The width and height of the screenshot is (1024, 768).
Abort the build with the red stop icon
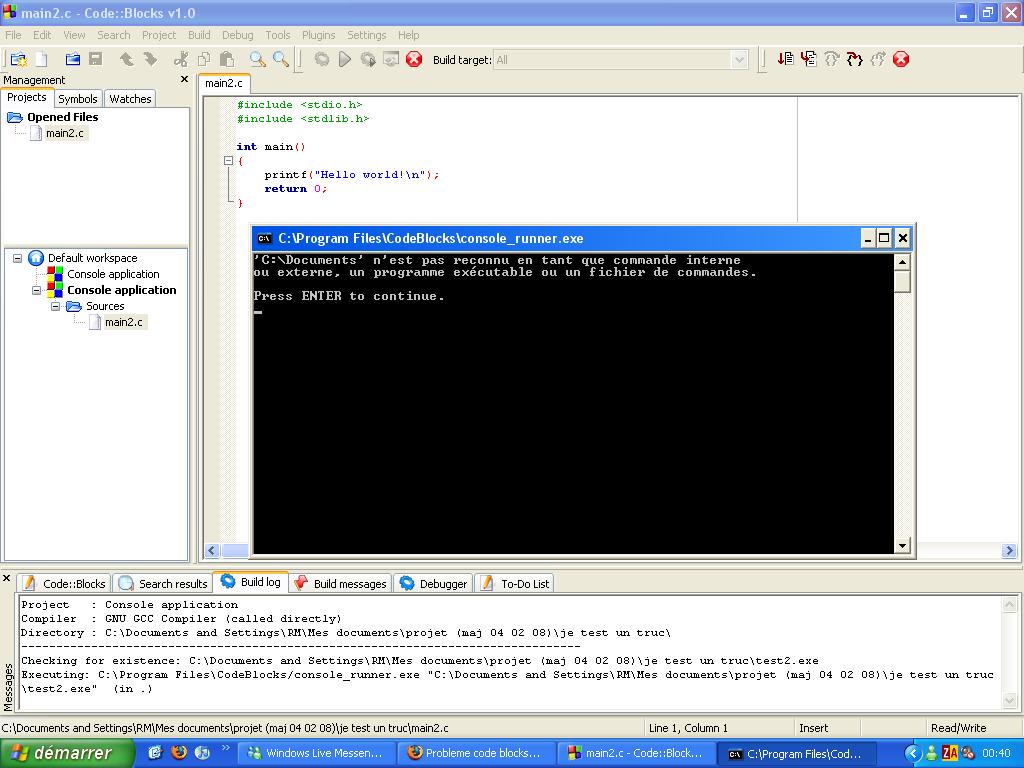point(413,59)
